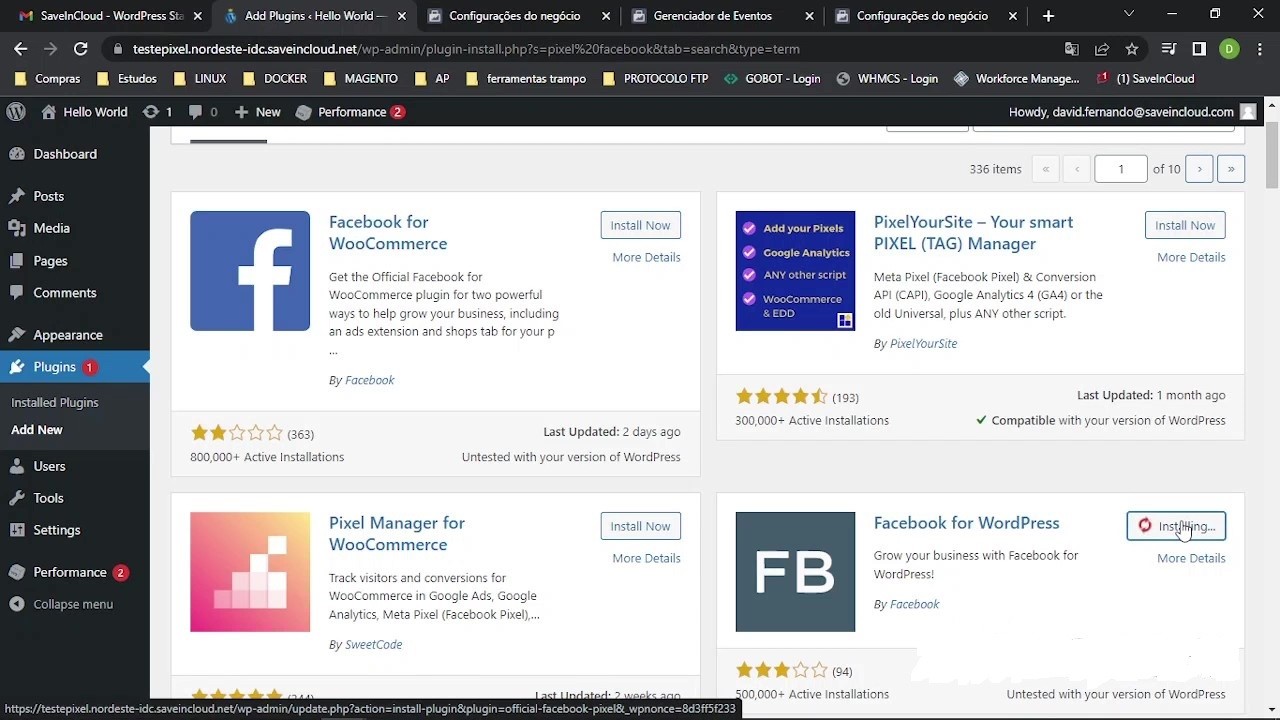This screenshot has height=720, width=1280.
Task: Click the Installing button for Facebook for WordPress
Action: coord(1176,526)
